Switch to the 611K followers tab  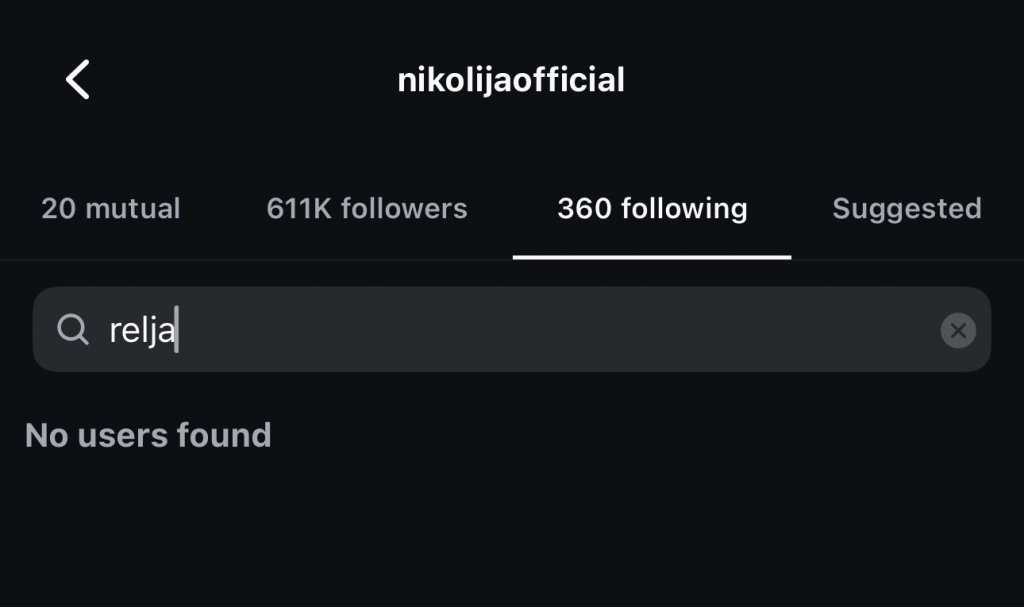(367, 208)
